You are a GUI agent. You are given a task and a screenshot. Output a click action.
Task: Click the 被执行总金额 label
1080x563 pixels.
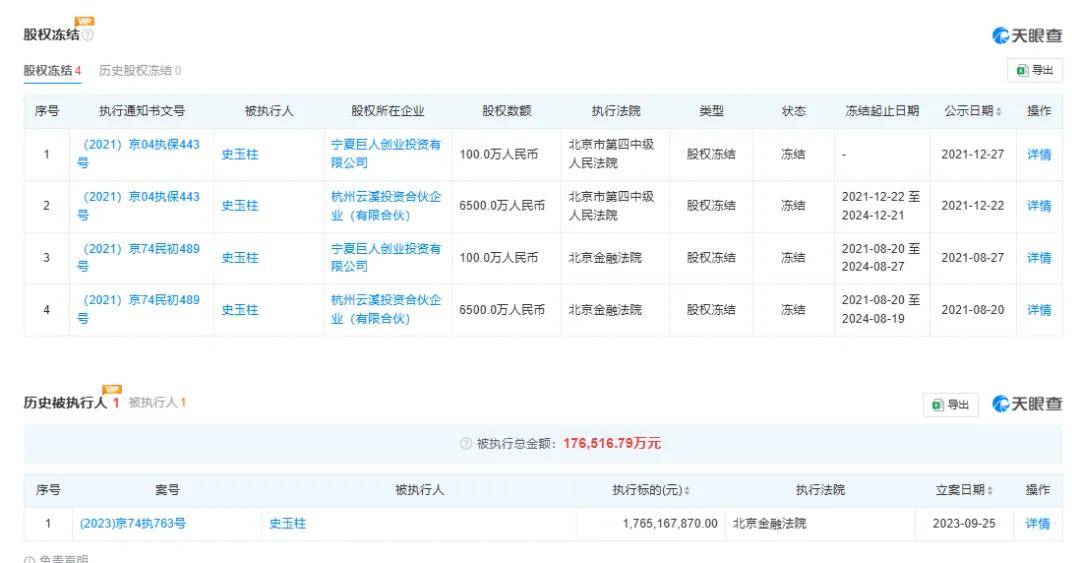point(516,444)
